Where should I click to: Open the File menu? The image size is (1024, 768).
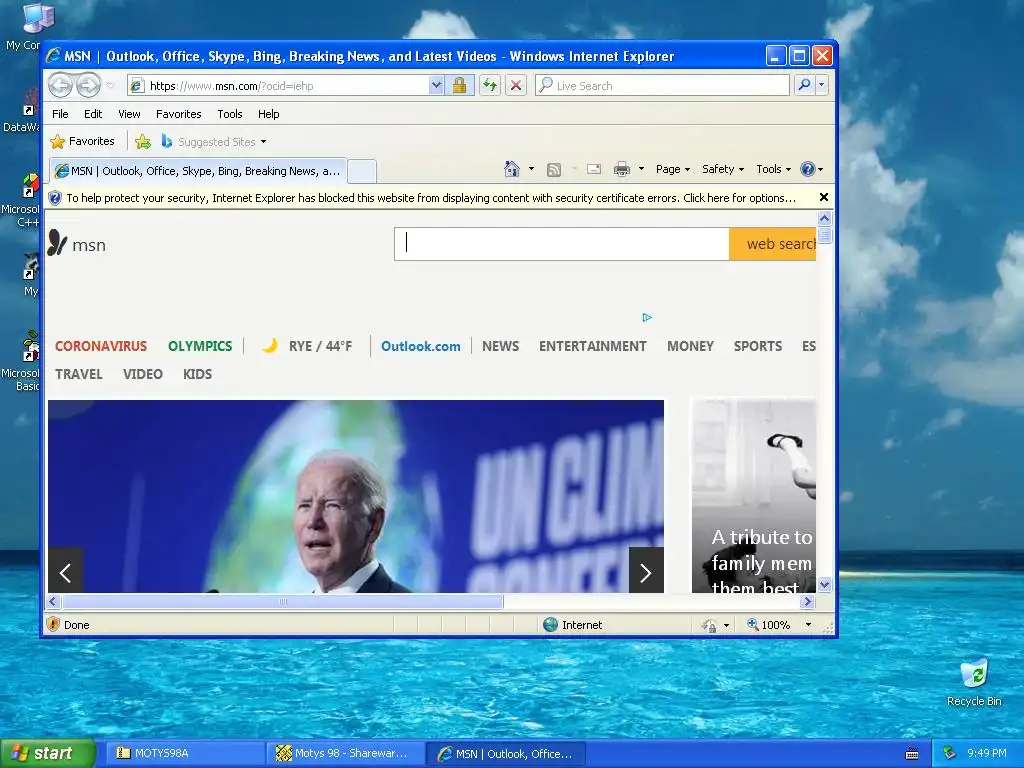(60, 114)
